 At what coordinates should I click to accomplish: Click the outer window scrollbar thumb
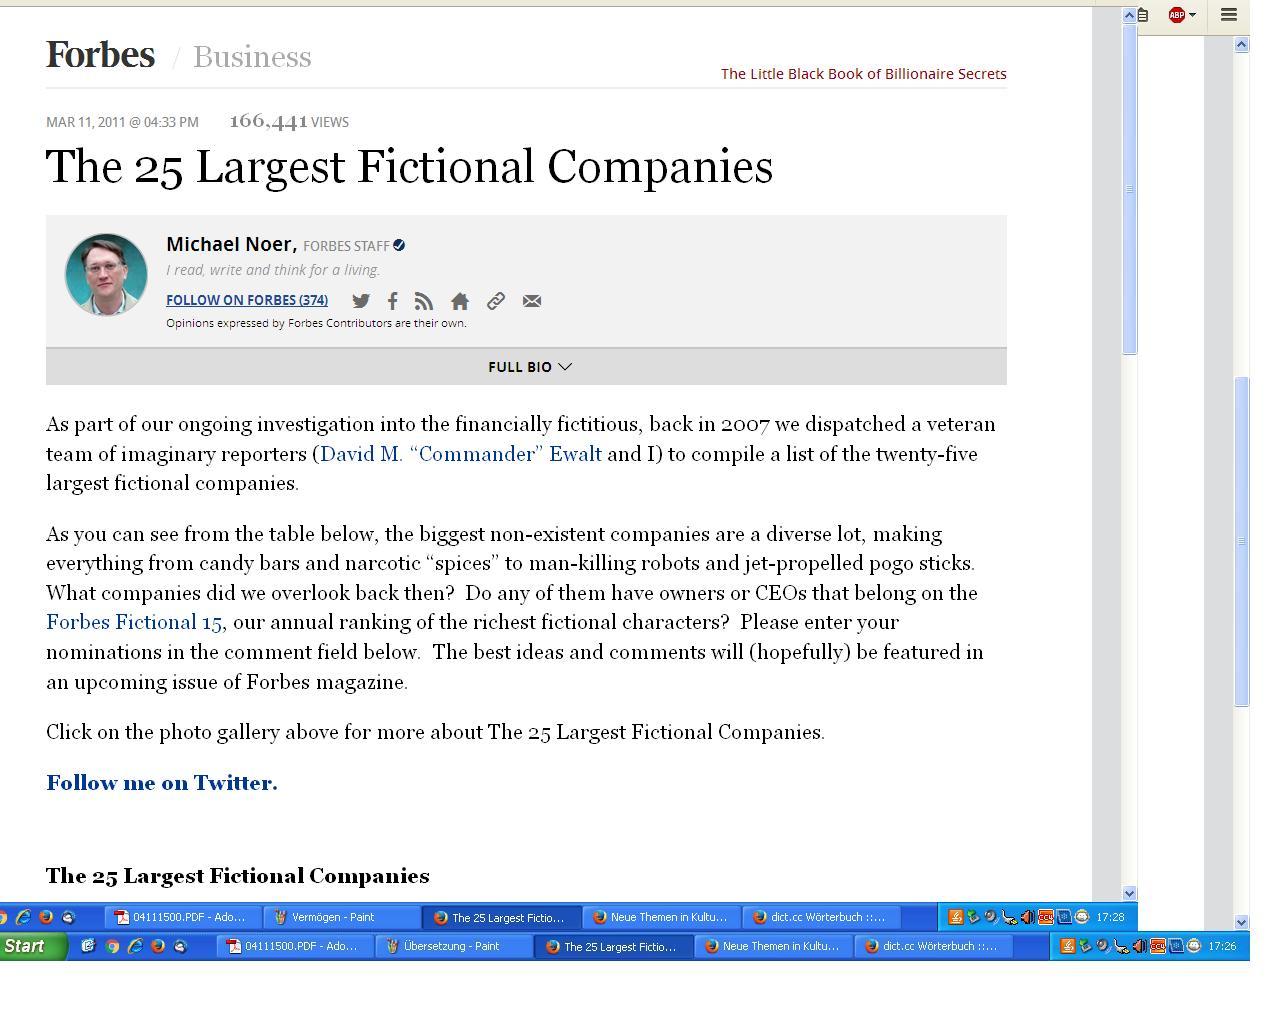[1242, 541]
